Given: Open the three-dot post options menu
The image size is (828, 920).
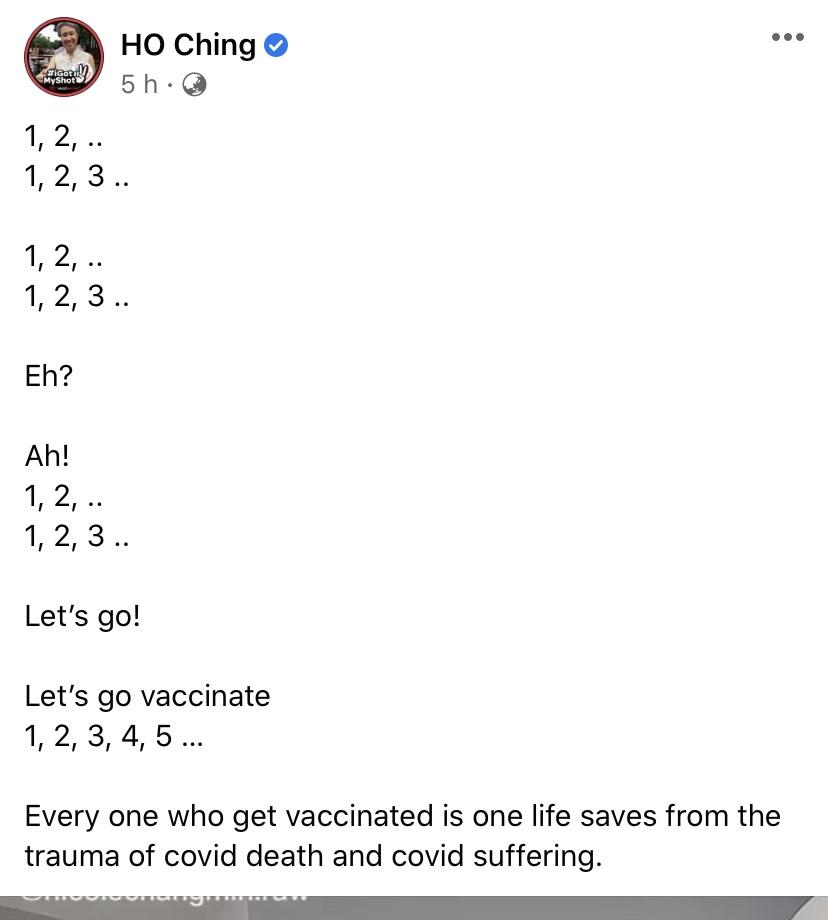Looking at the screenshot, I should [787, 38].
